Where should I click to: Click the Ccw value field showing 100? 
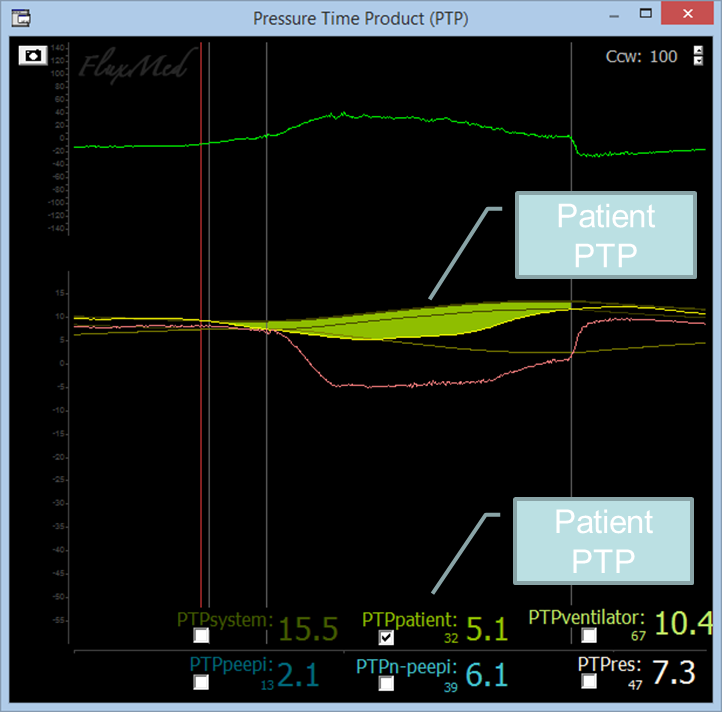click(x=663, y=56)
